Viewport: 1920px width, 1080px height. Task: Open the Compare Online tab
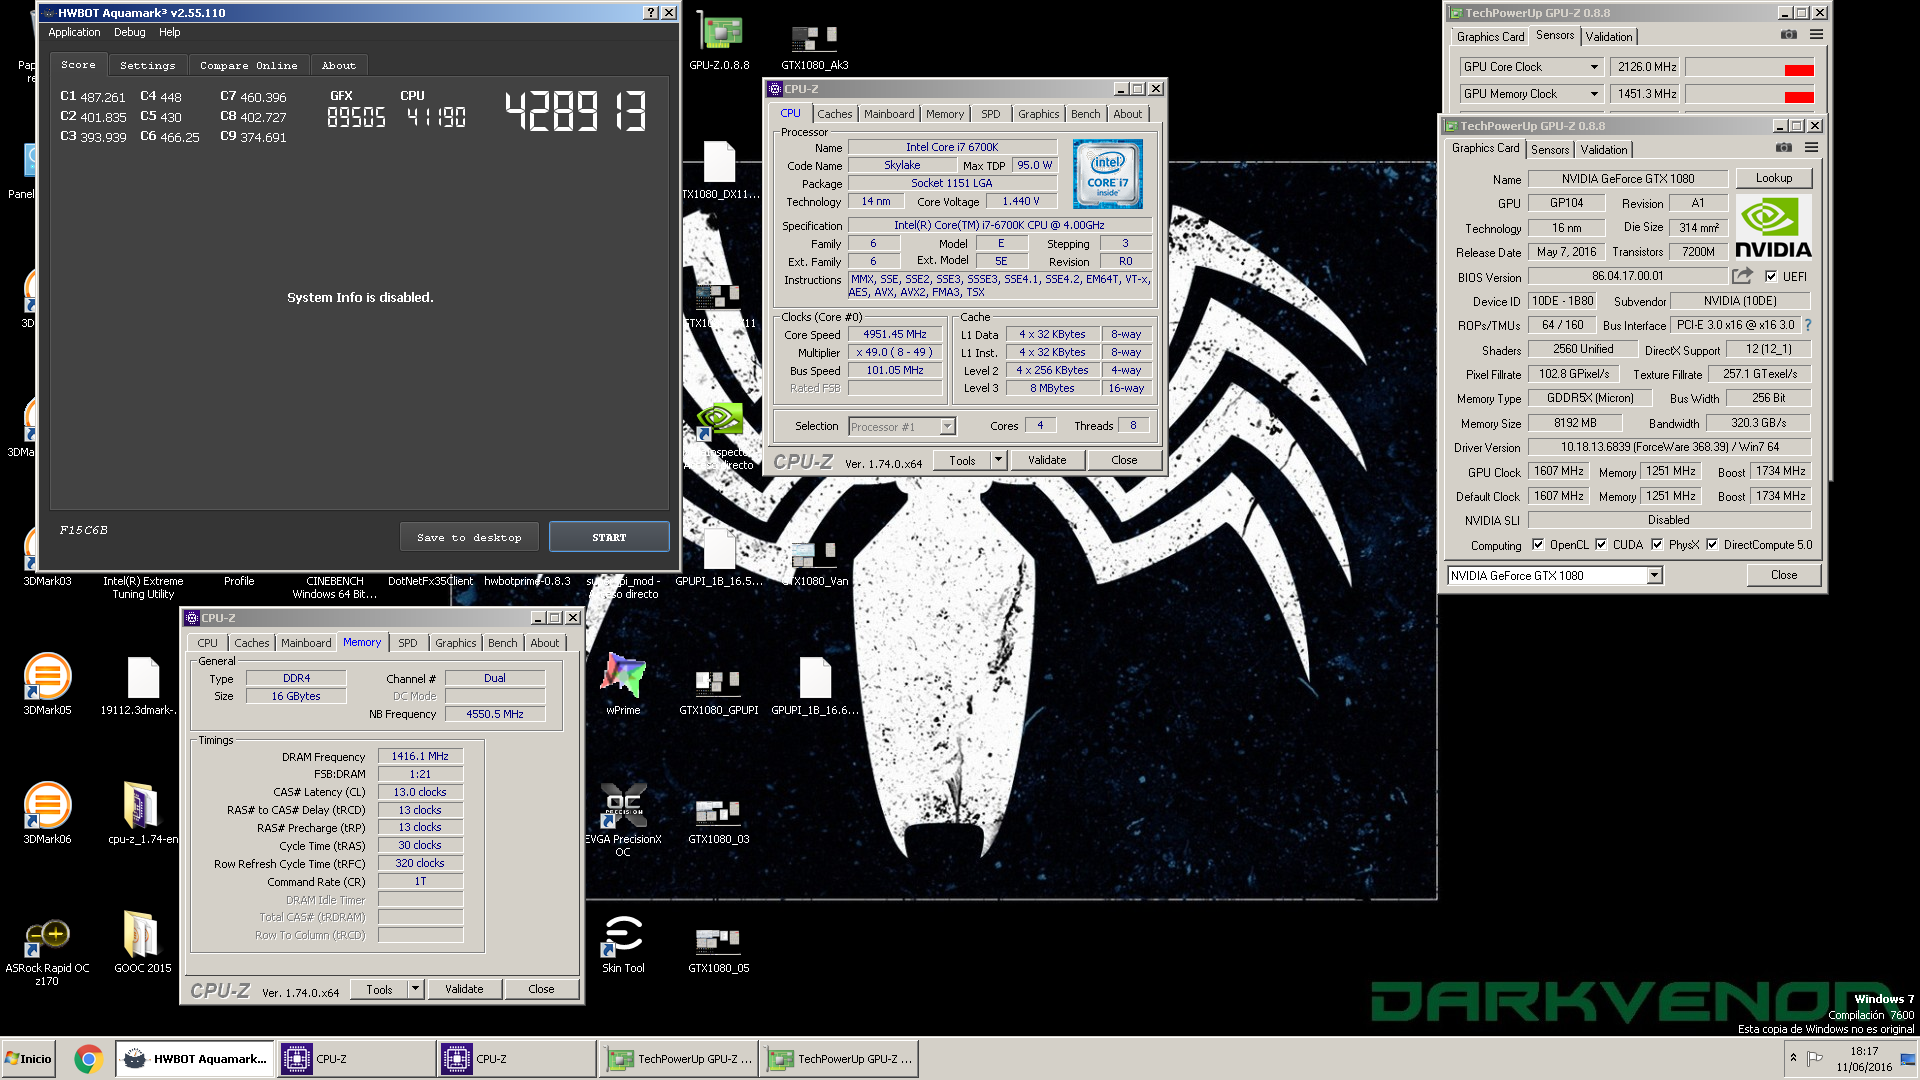[248, 65]
